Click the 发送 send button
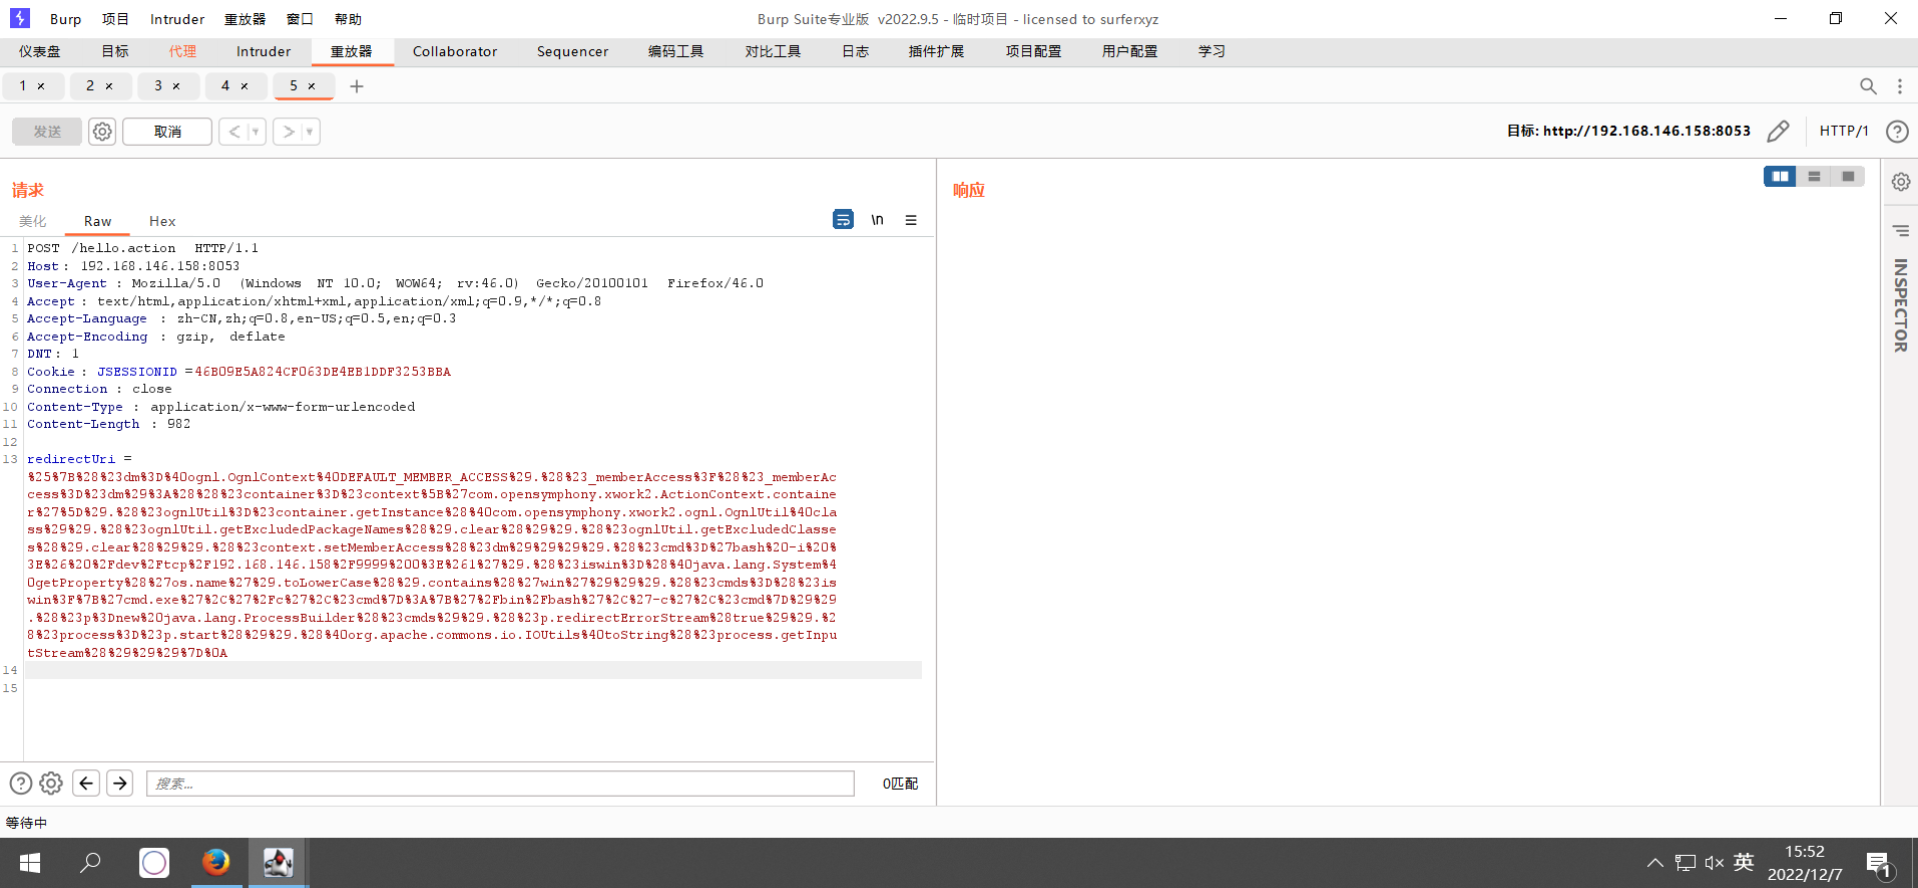This screenshot has height=888, width=1918. pyautogui.click(x=47, y=131)
